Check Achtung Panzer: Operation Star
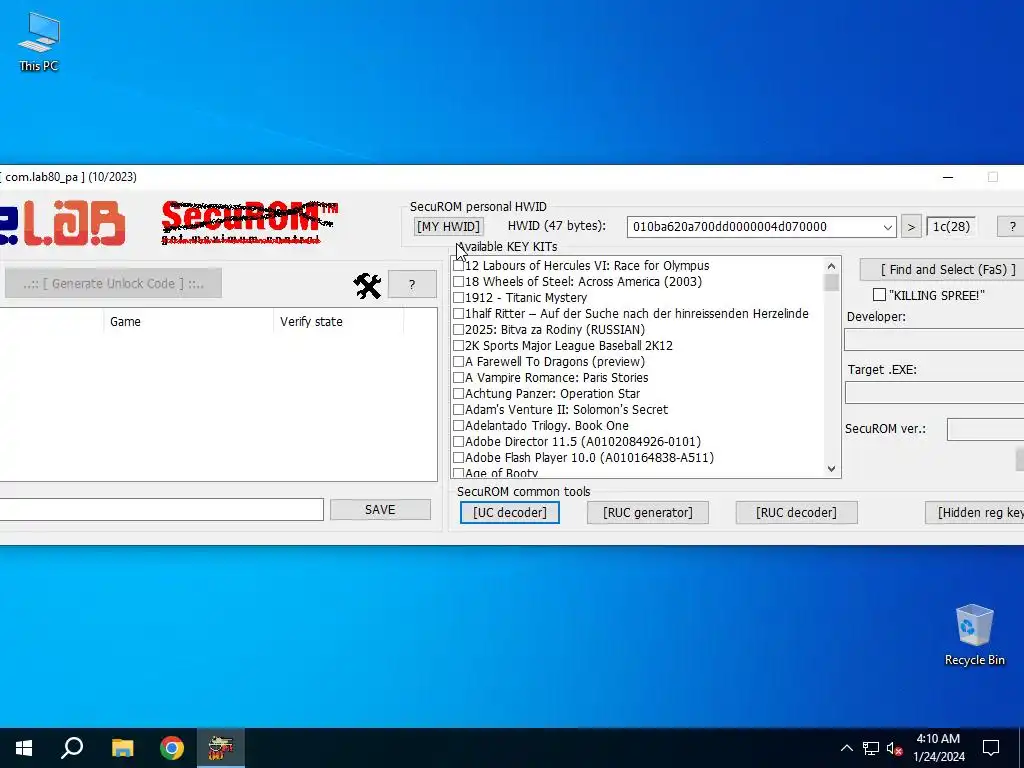Screen dimensions: 1024x768 458,394
